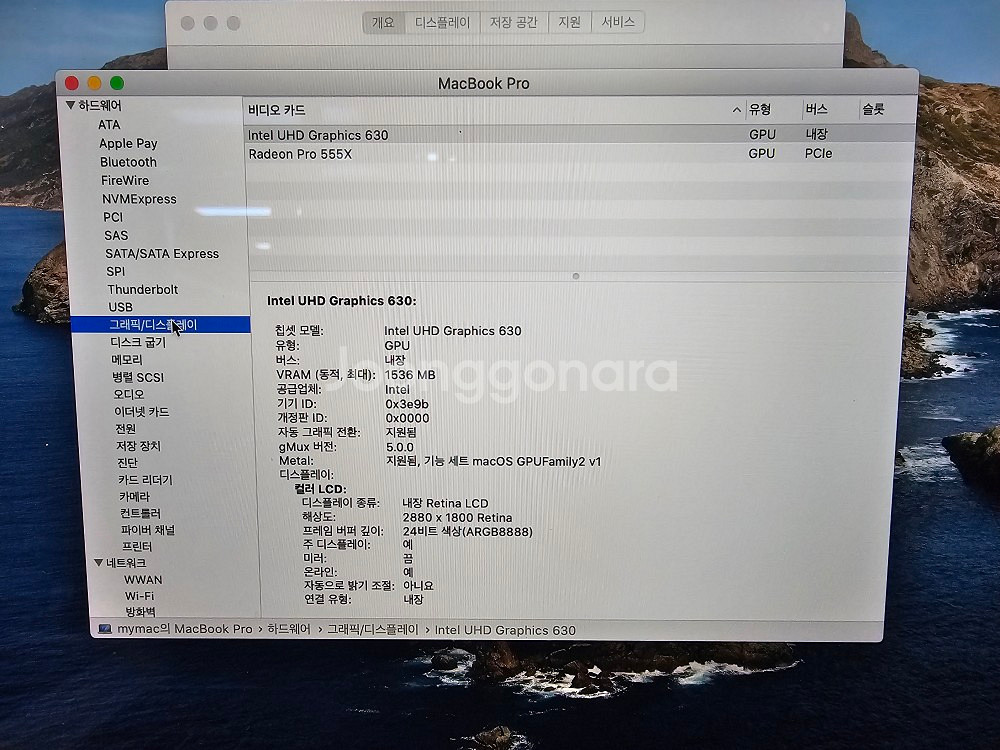This screenshot has width=1000, height=750.
Task: Click 24비트 색상(ARGB8888) value
Action: [x=467, y=531]
